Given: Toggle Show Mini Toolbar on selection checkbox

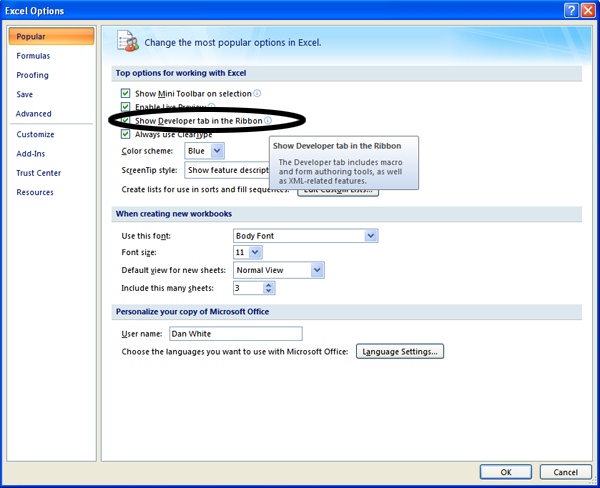Looking at the screenshot, I should click(x=125, y=93).
